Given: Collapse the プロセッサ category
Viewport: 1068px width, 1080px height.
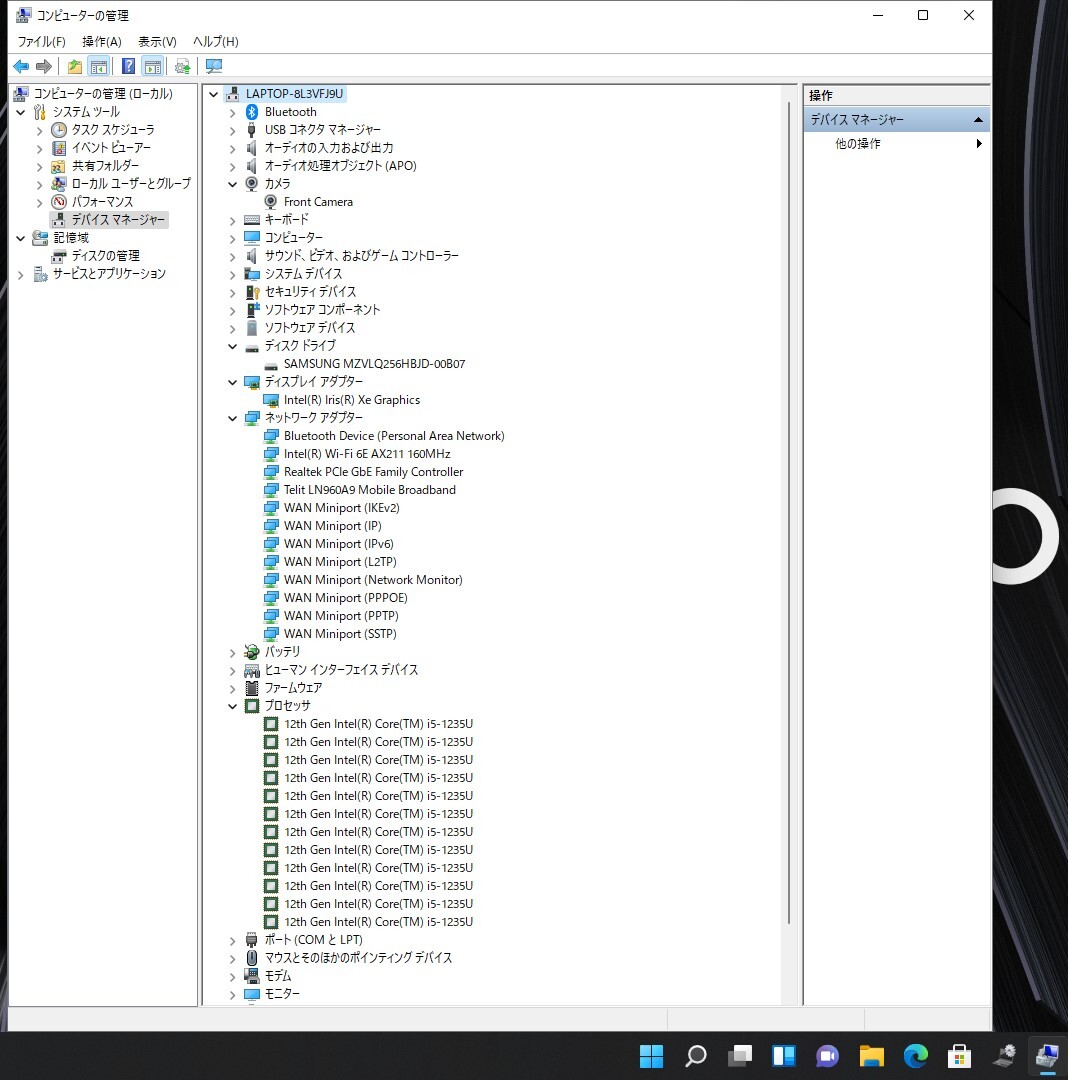Looking at the screenshot, I should click(233, 706).
